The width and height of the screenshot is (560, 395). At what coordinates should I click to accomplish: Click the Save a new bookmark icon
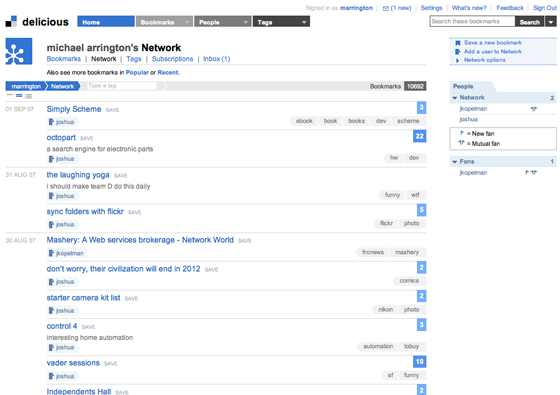click(x=458, y=43)
